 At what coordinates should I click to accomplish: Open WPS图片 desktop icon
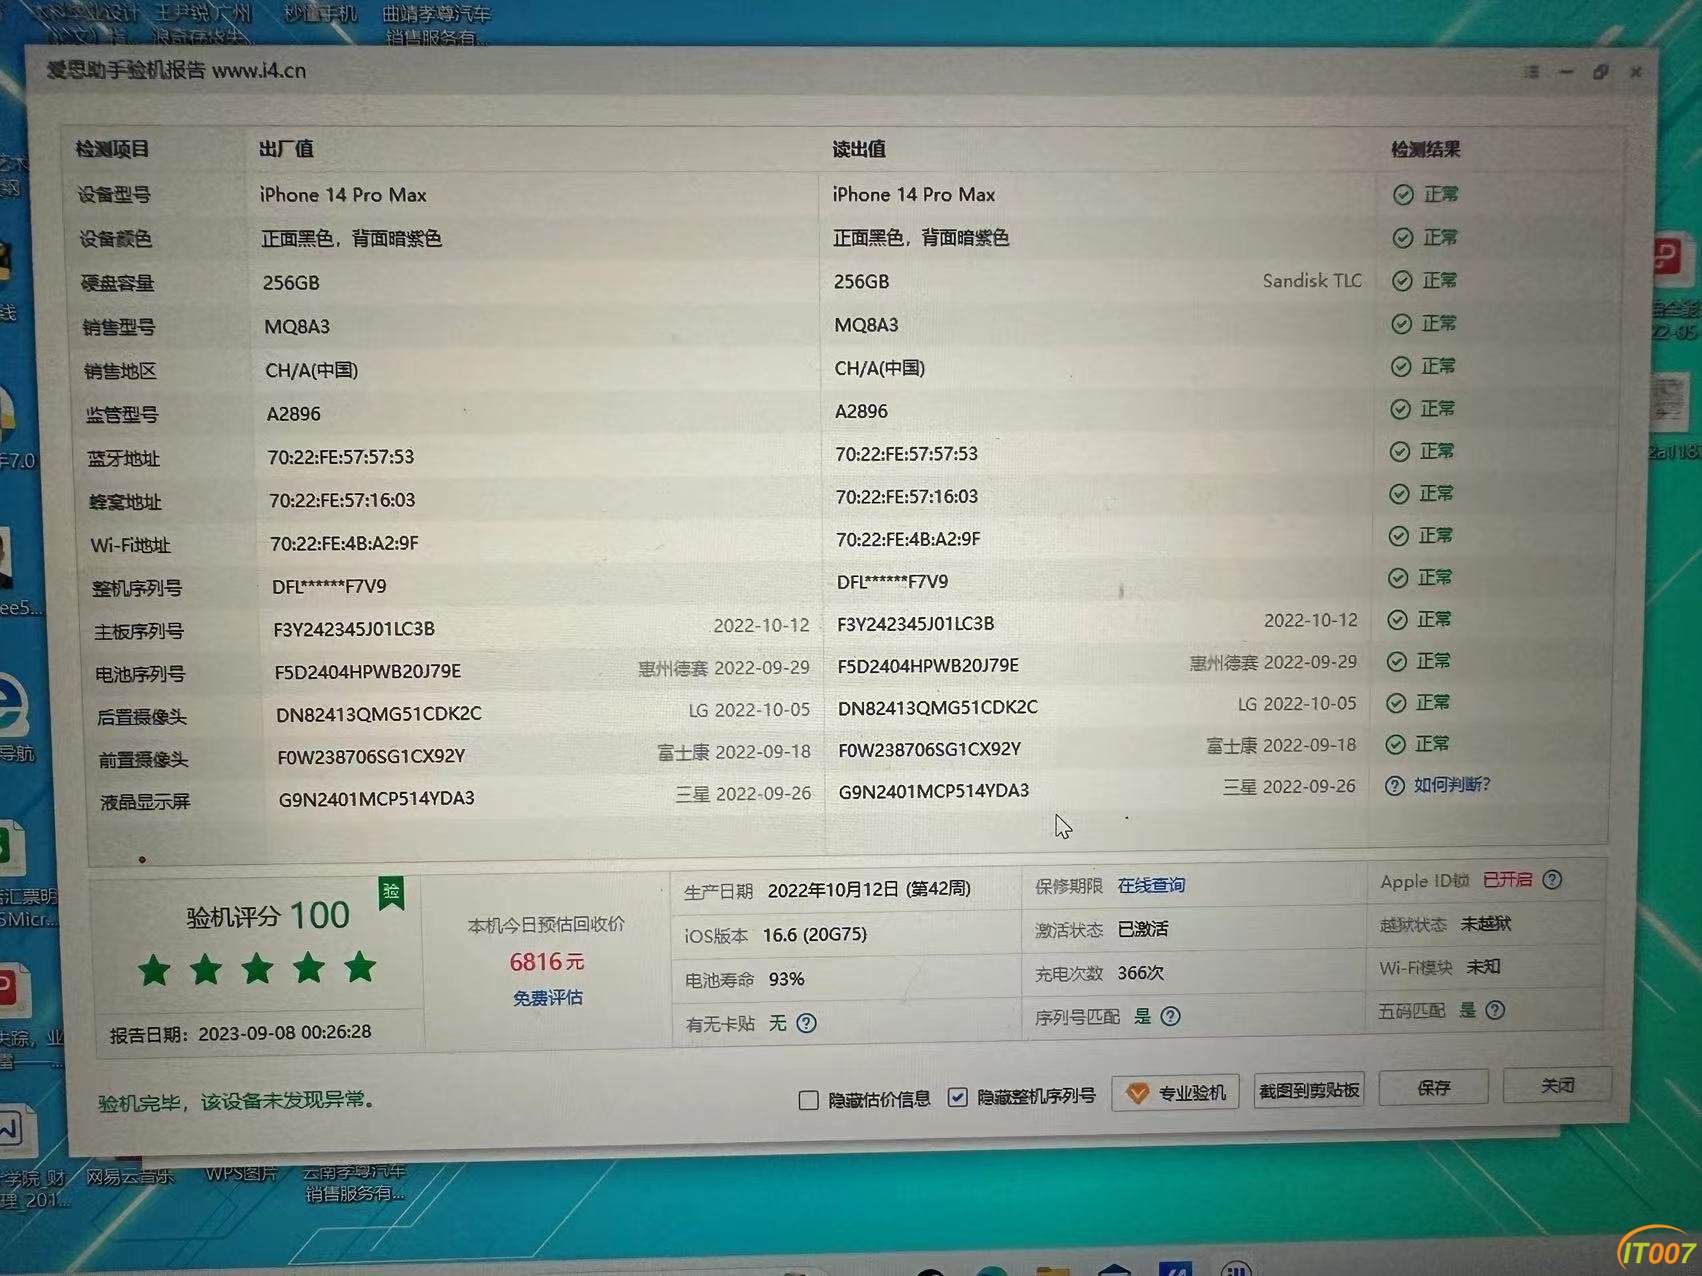click(x=240, y=1174)
